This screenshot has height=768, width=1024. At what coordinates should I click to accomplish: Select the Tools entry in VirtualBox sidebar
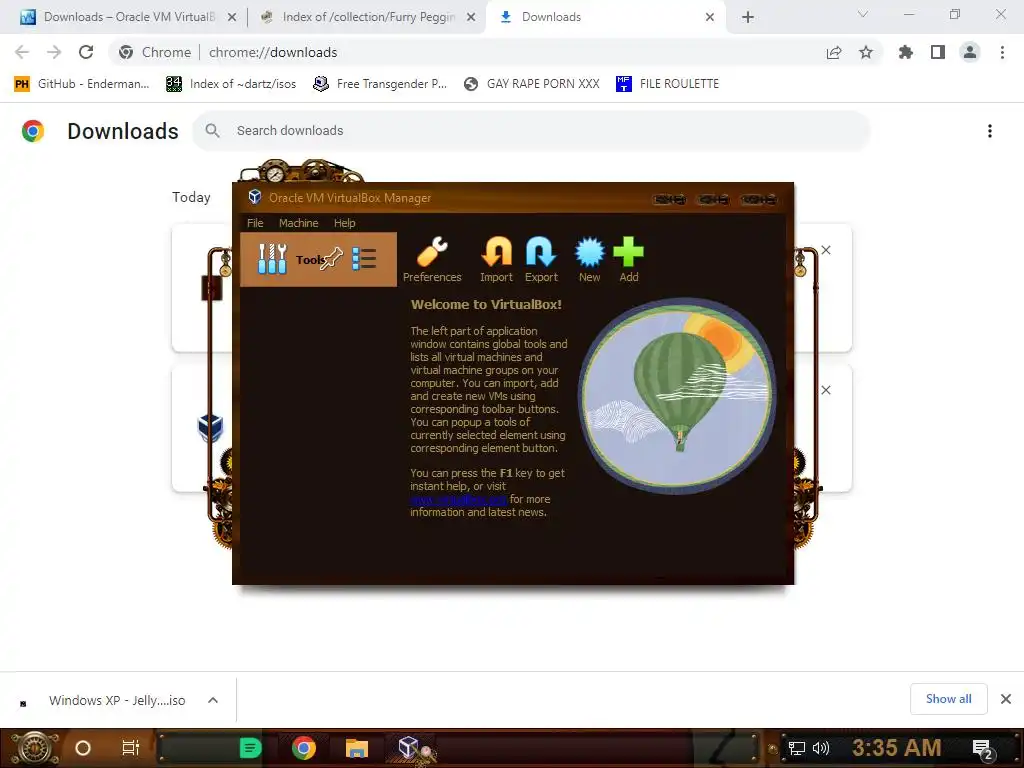click(318, 259)
